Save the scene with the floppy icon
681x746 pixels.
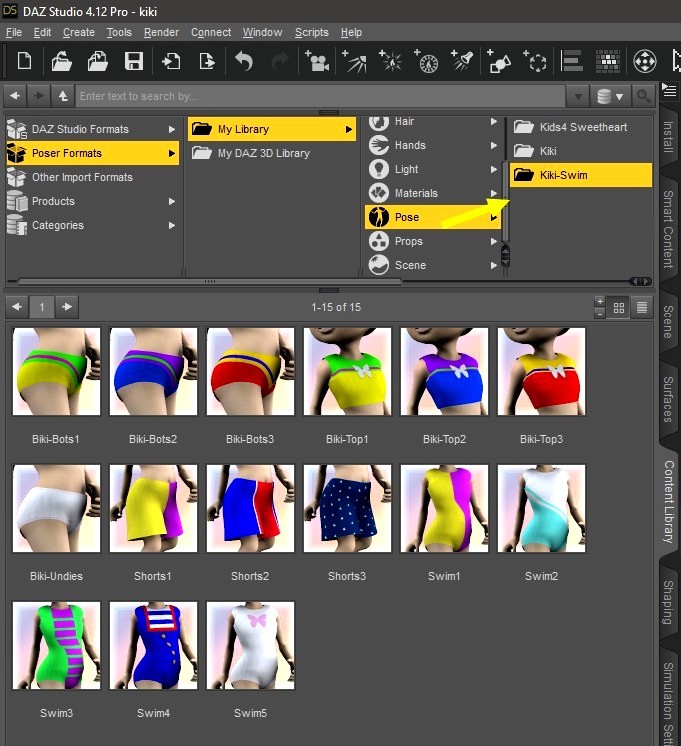pyautogui.click(x=134, y=62)
